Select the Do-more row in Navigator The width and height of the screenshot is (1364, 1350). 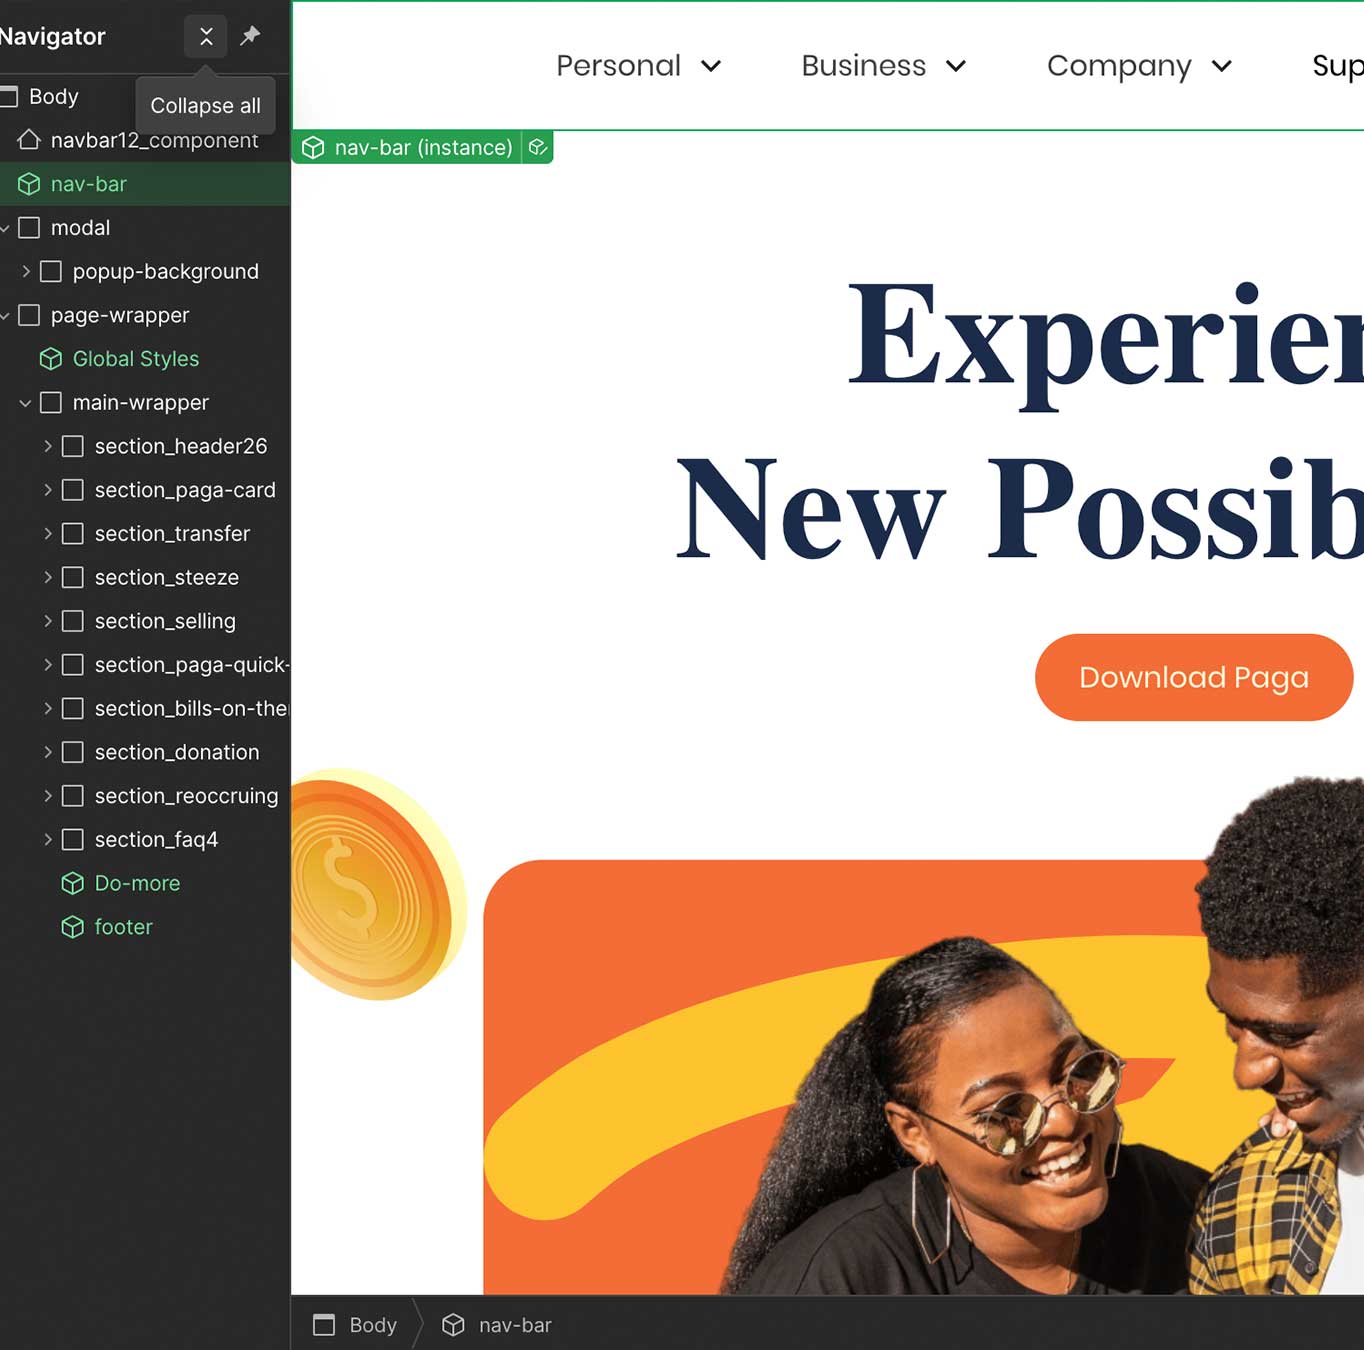point(145,883)
